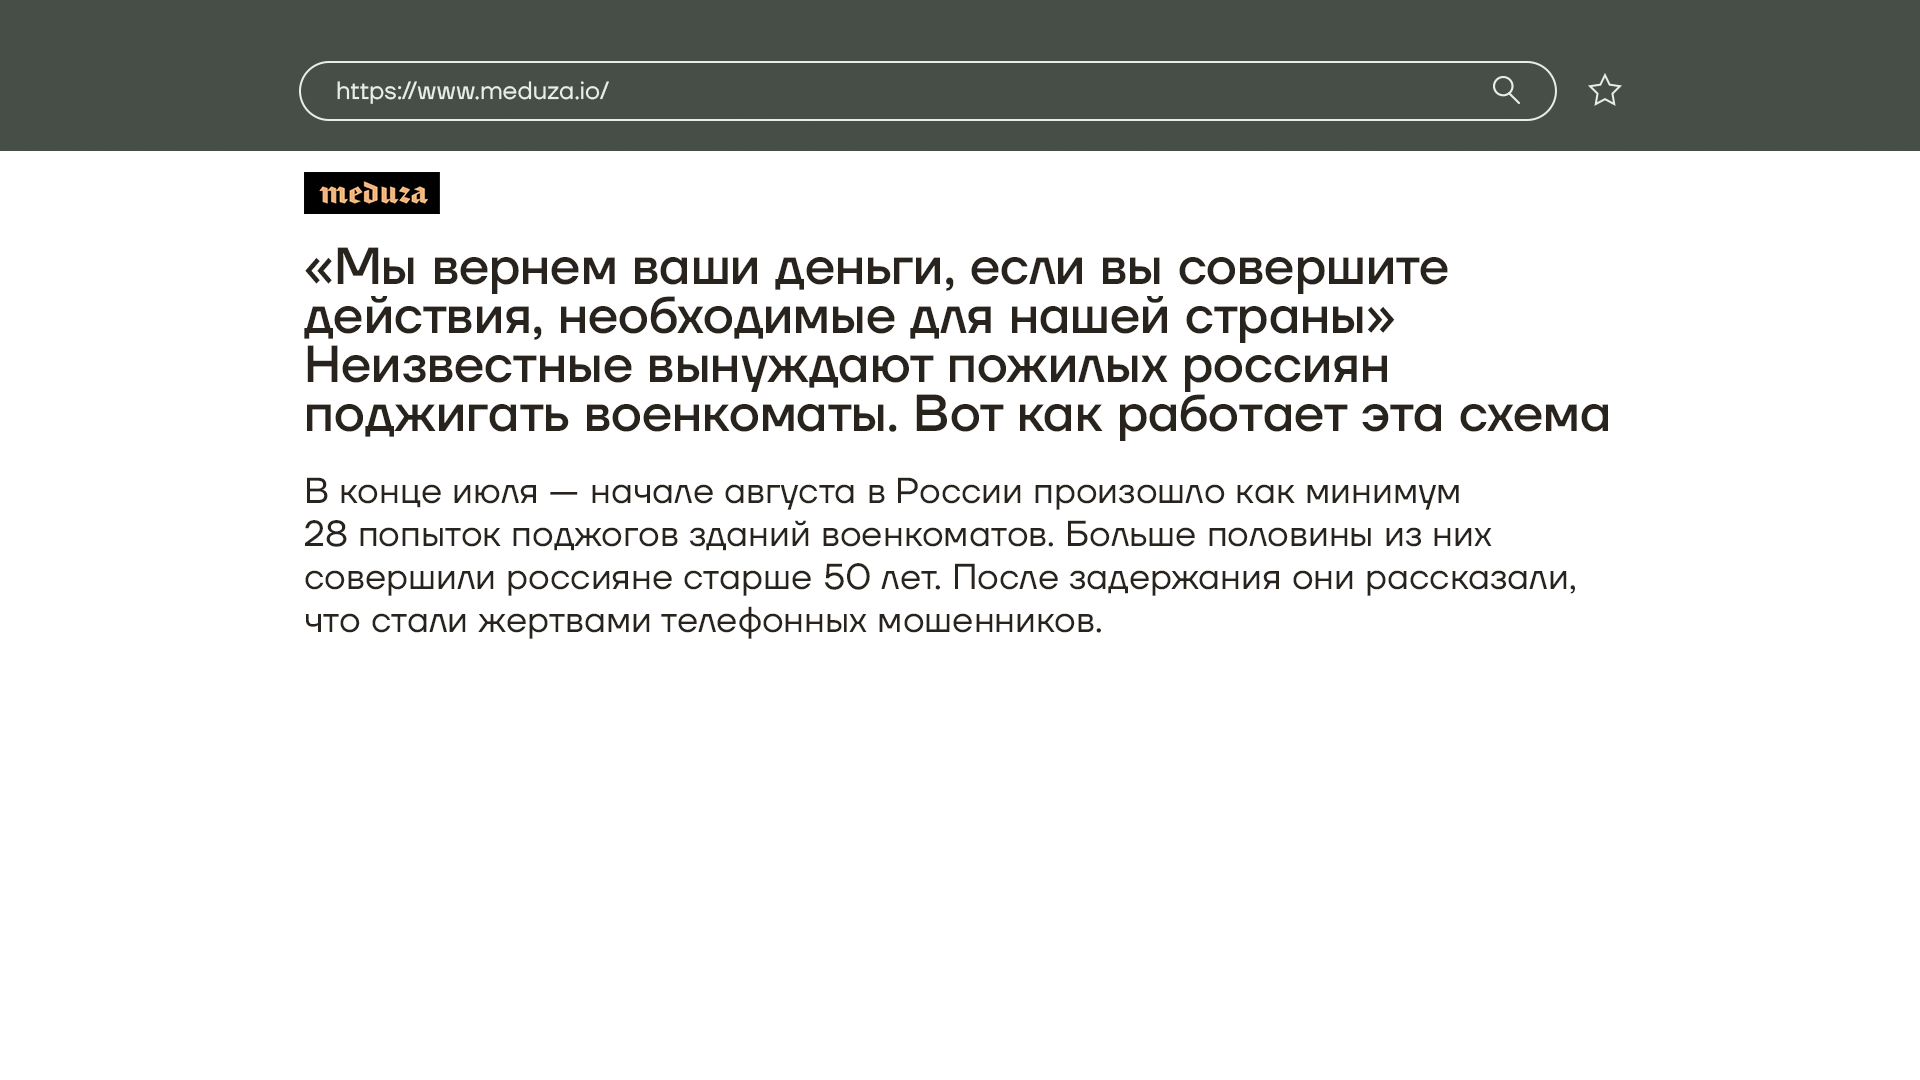This screenshot has width=1920, height=1080.
Task: Click headline line «Мы вернем ваши деньги
Action: tap(875, 267)
